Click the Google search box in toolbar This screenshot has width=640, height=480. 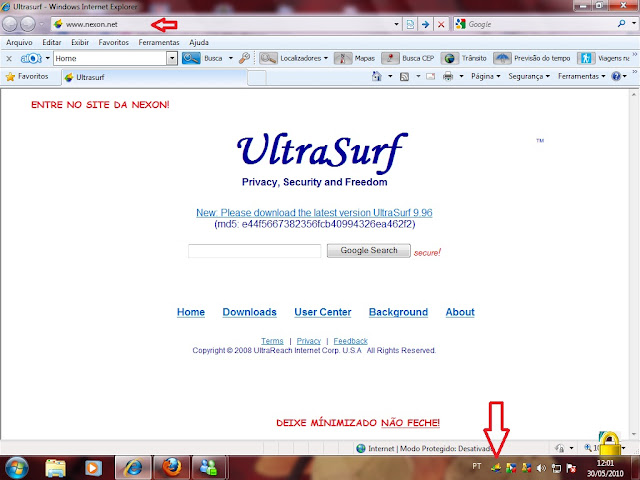pos(540,24)
